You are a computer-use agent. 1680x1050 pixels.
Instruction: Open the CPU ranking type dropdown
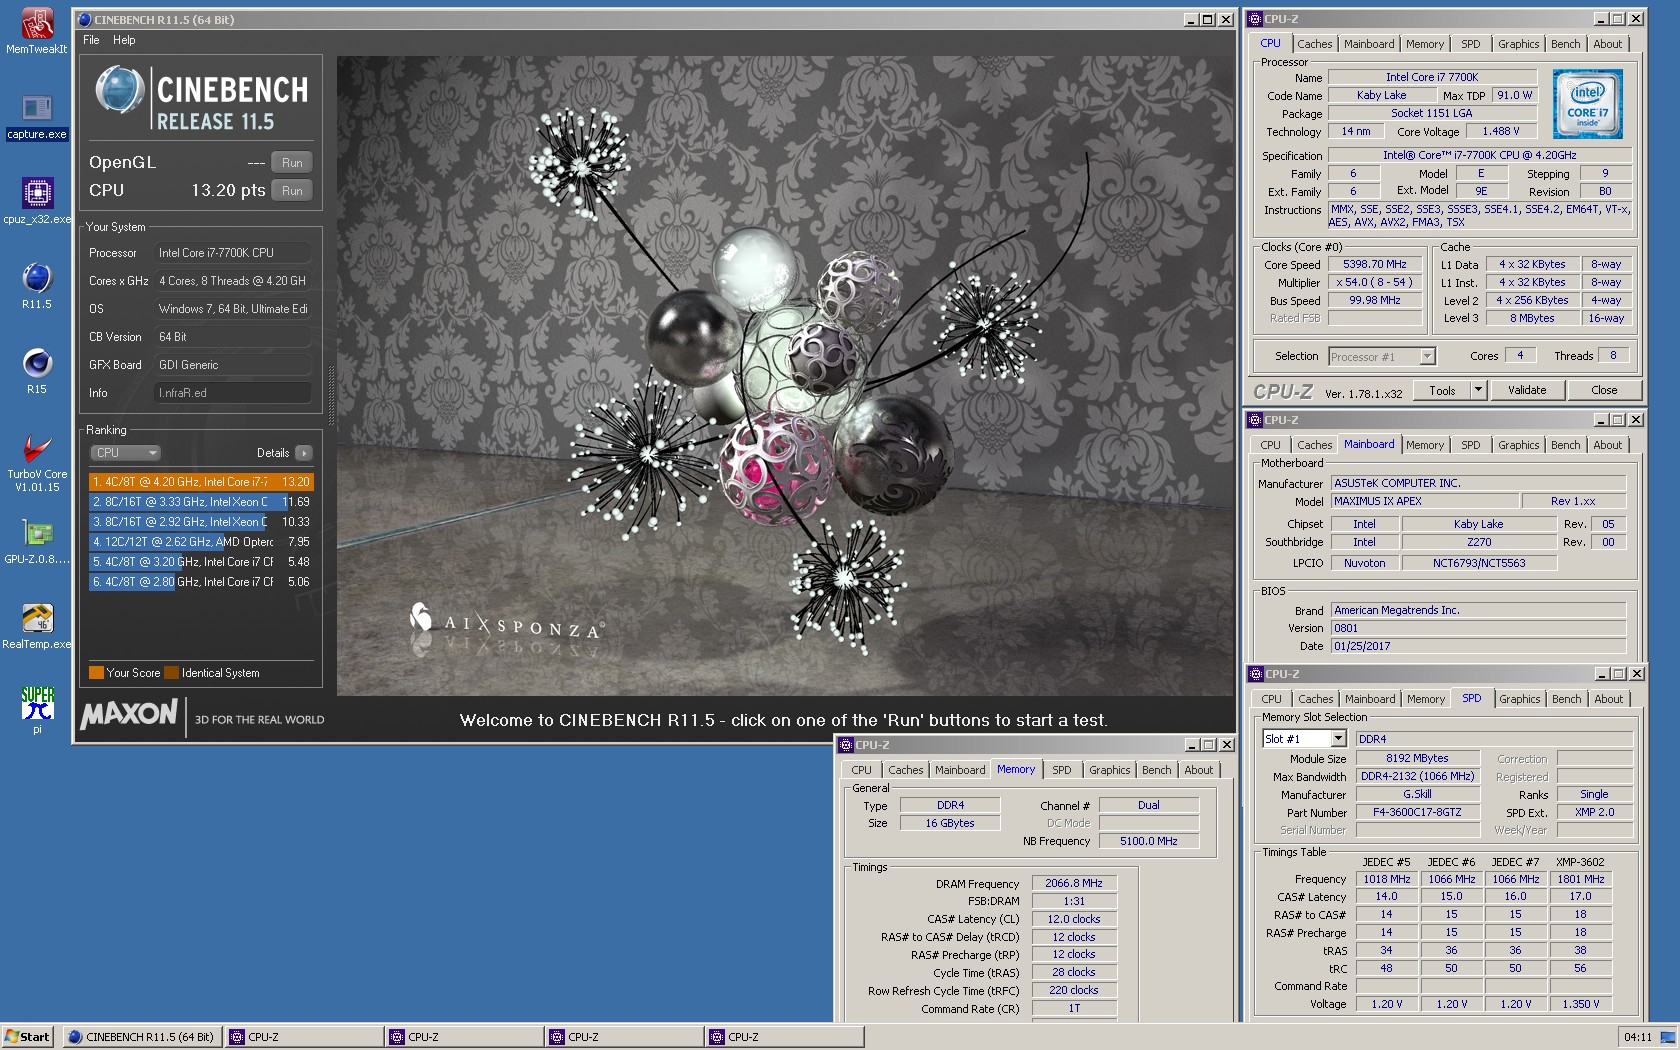point(125,453)
